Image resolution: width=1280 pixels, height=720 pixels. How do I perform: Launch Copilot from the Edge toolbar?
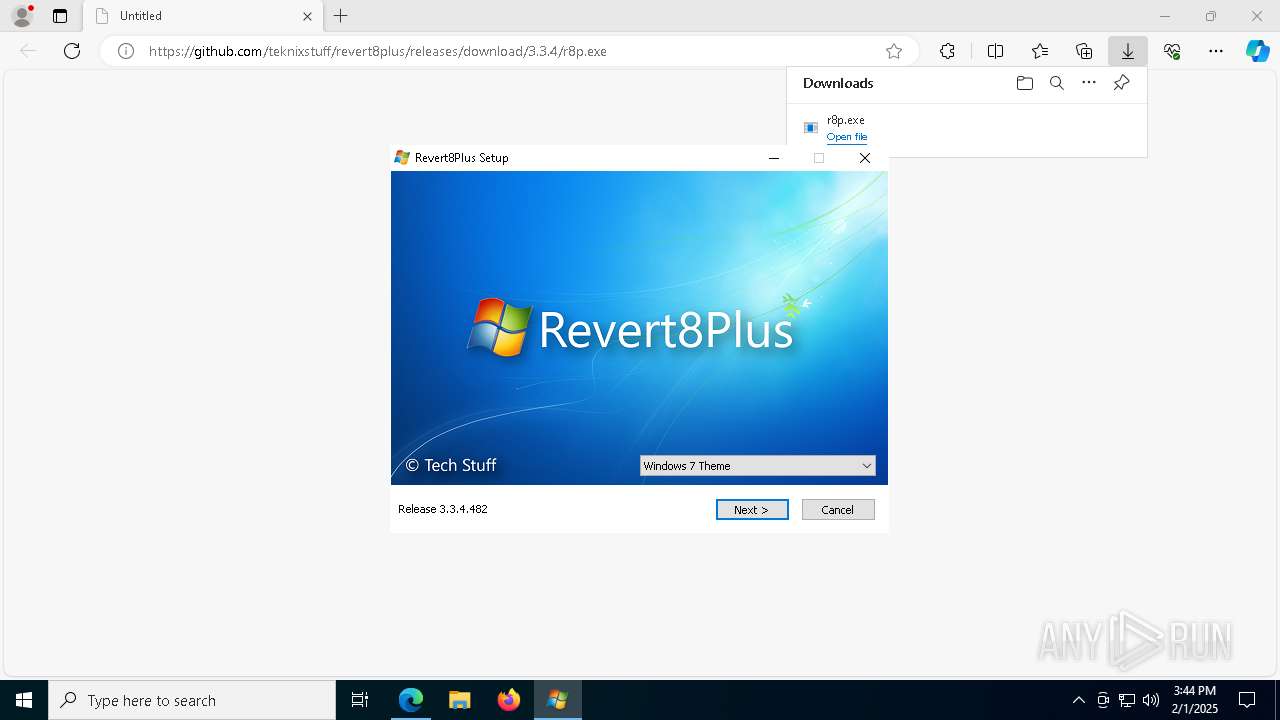tap(1257, 51)
